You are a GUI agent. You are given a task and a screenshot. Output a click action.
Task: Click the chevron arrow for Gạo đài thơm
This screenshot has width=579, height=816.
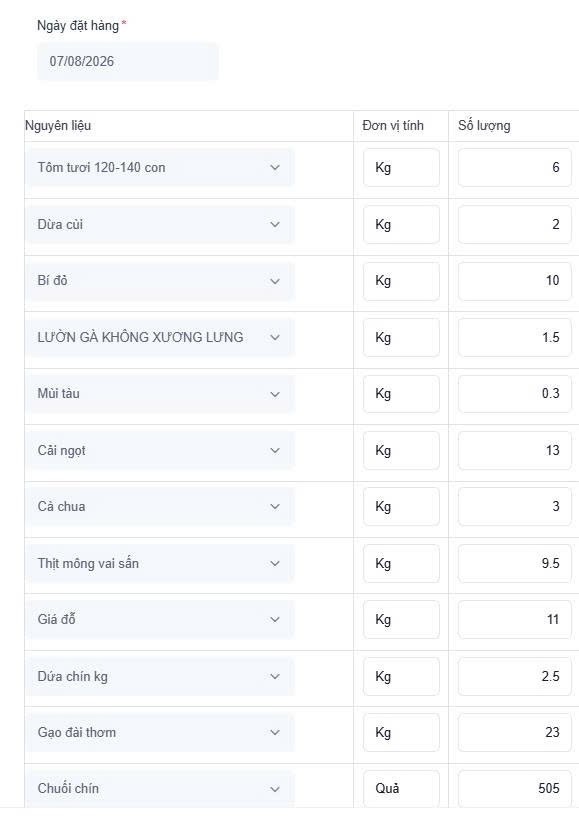(x=275, y=732)
